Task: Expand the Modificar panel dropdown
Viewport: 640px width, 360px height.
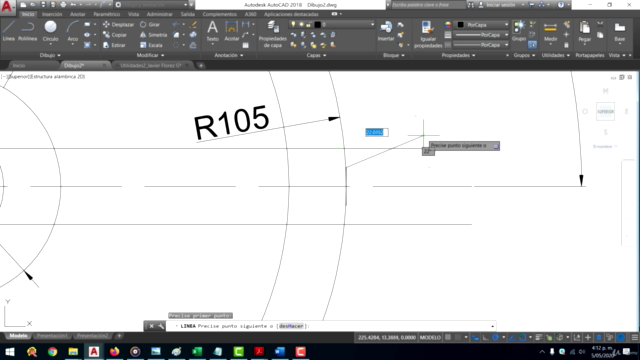Action: click(150, 55)
